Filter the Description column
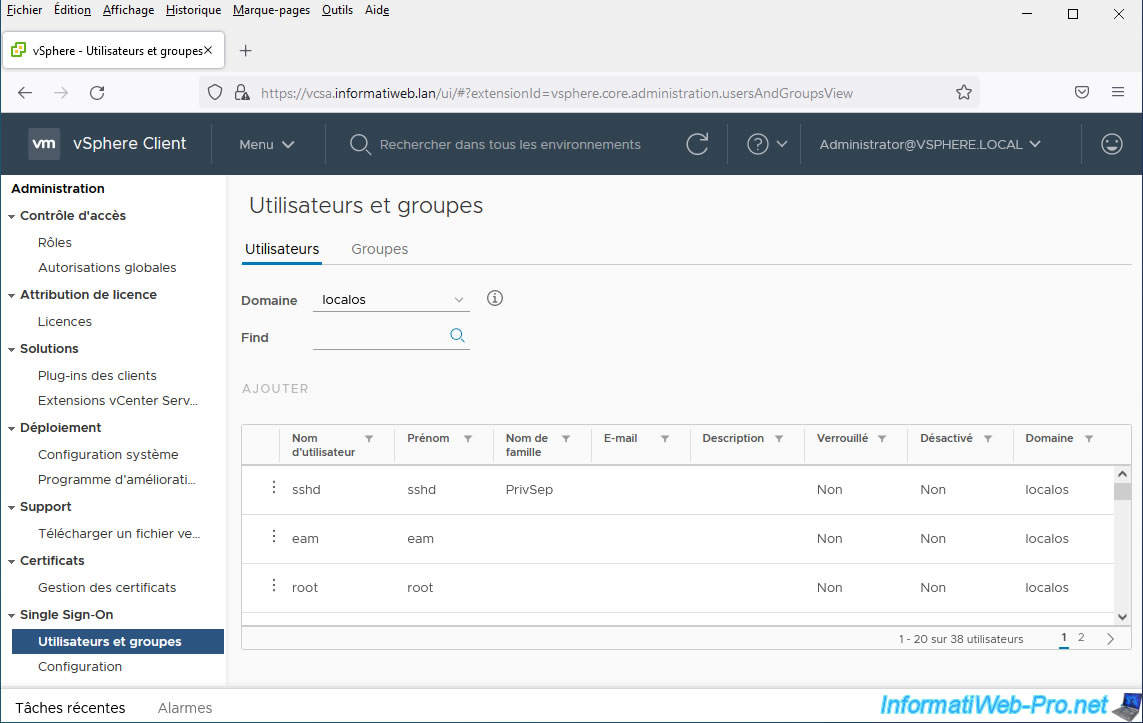1143x723 pixels. coord(779,439)
